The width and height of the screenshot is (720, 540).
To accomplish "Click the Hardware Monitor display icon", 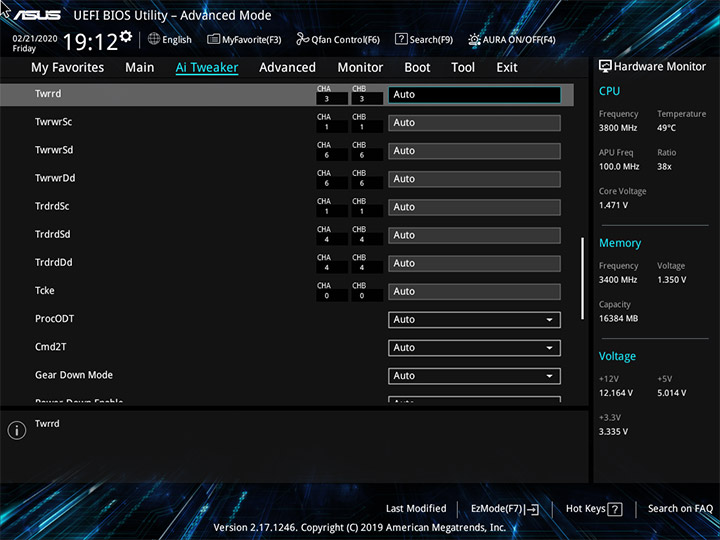I will click(x=605, y=66).
